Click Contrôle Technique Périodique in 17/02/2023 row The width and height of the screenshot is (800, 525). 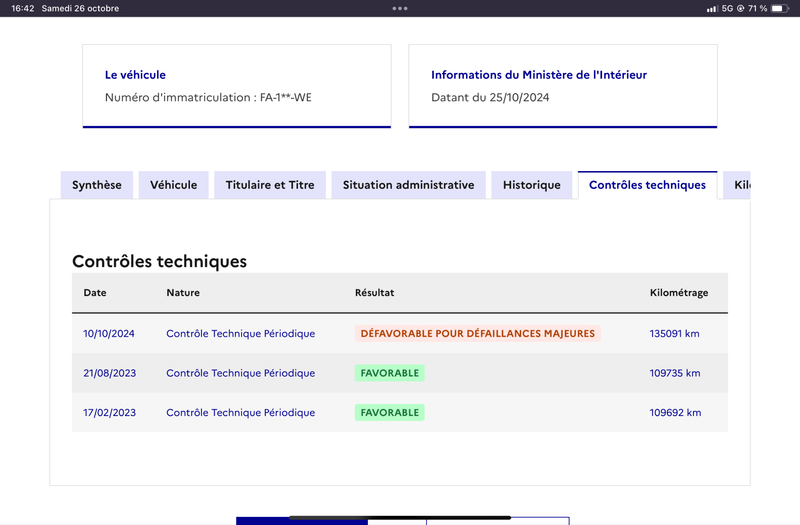coord(240,412)
